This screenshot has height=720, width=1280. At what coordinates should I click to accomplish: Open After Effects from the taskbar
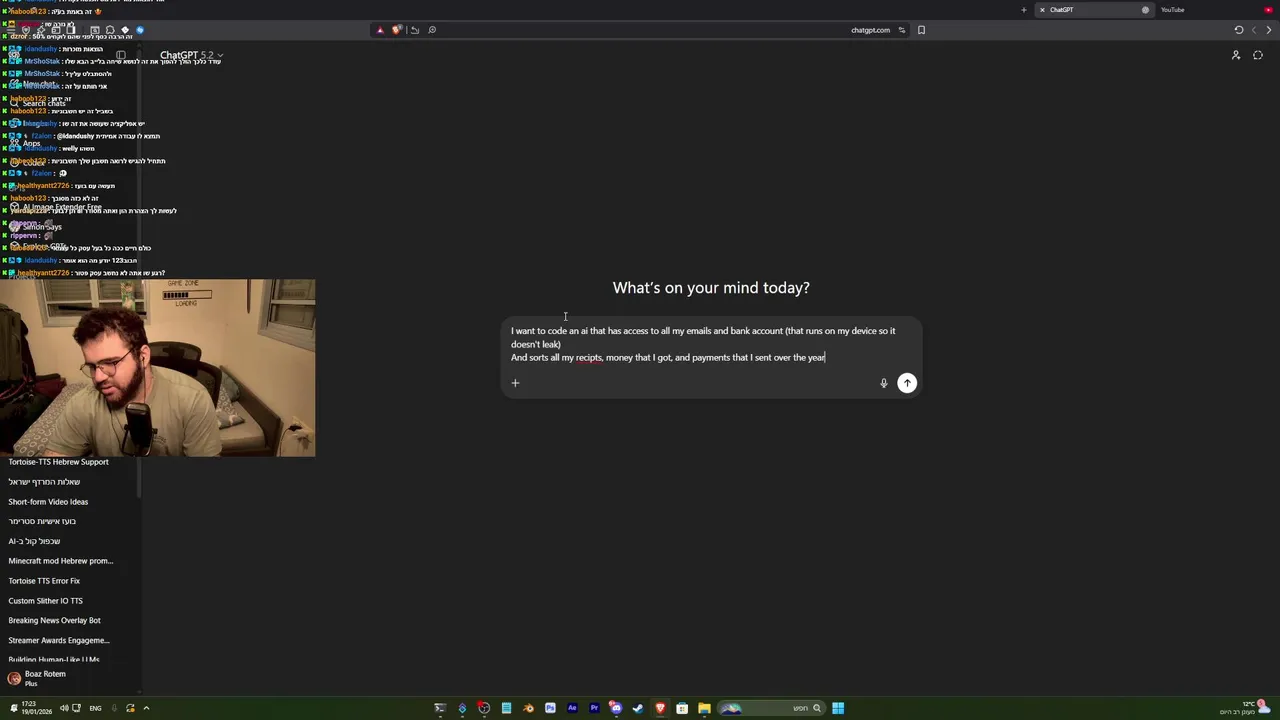[572, 708]
